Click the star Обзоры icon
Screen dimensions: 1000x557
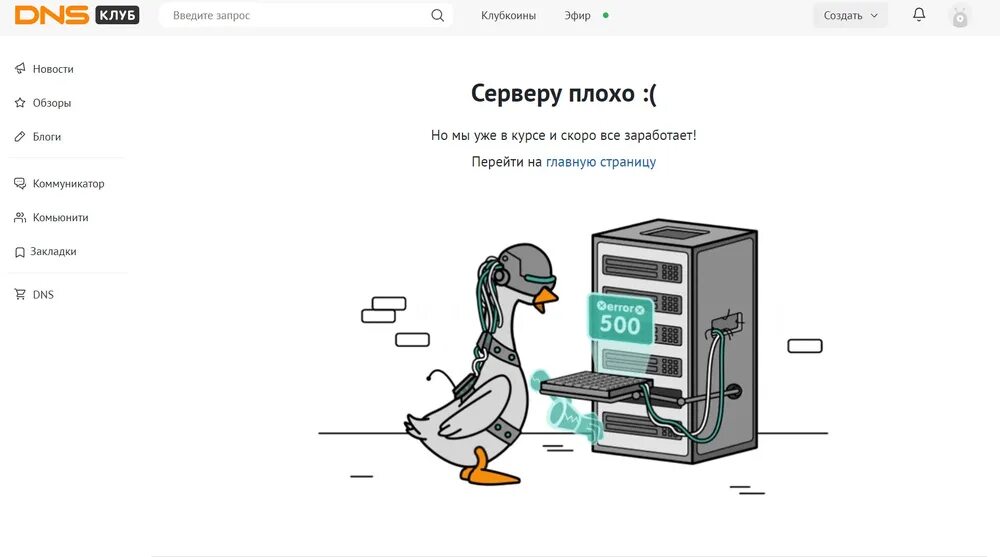pos(20,103)
